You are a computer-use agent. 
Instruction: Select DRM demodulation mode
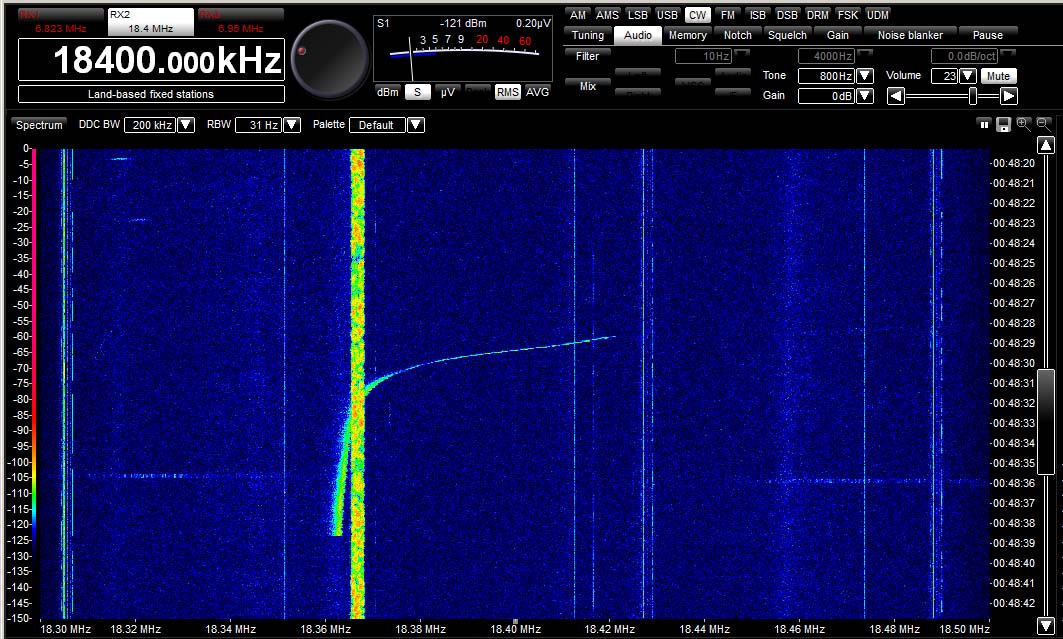(818, 15)
